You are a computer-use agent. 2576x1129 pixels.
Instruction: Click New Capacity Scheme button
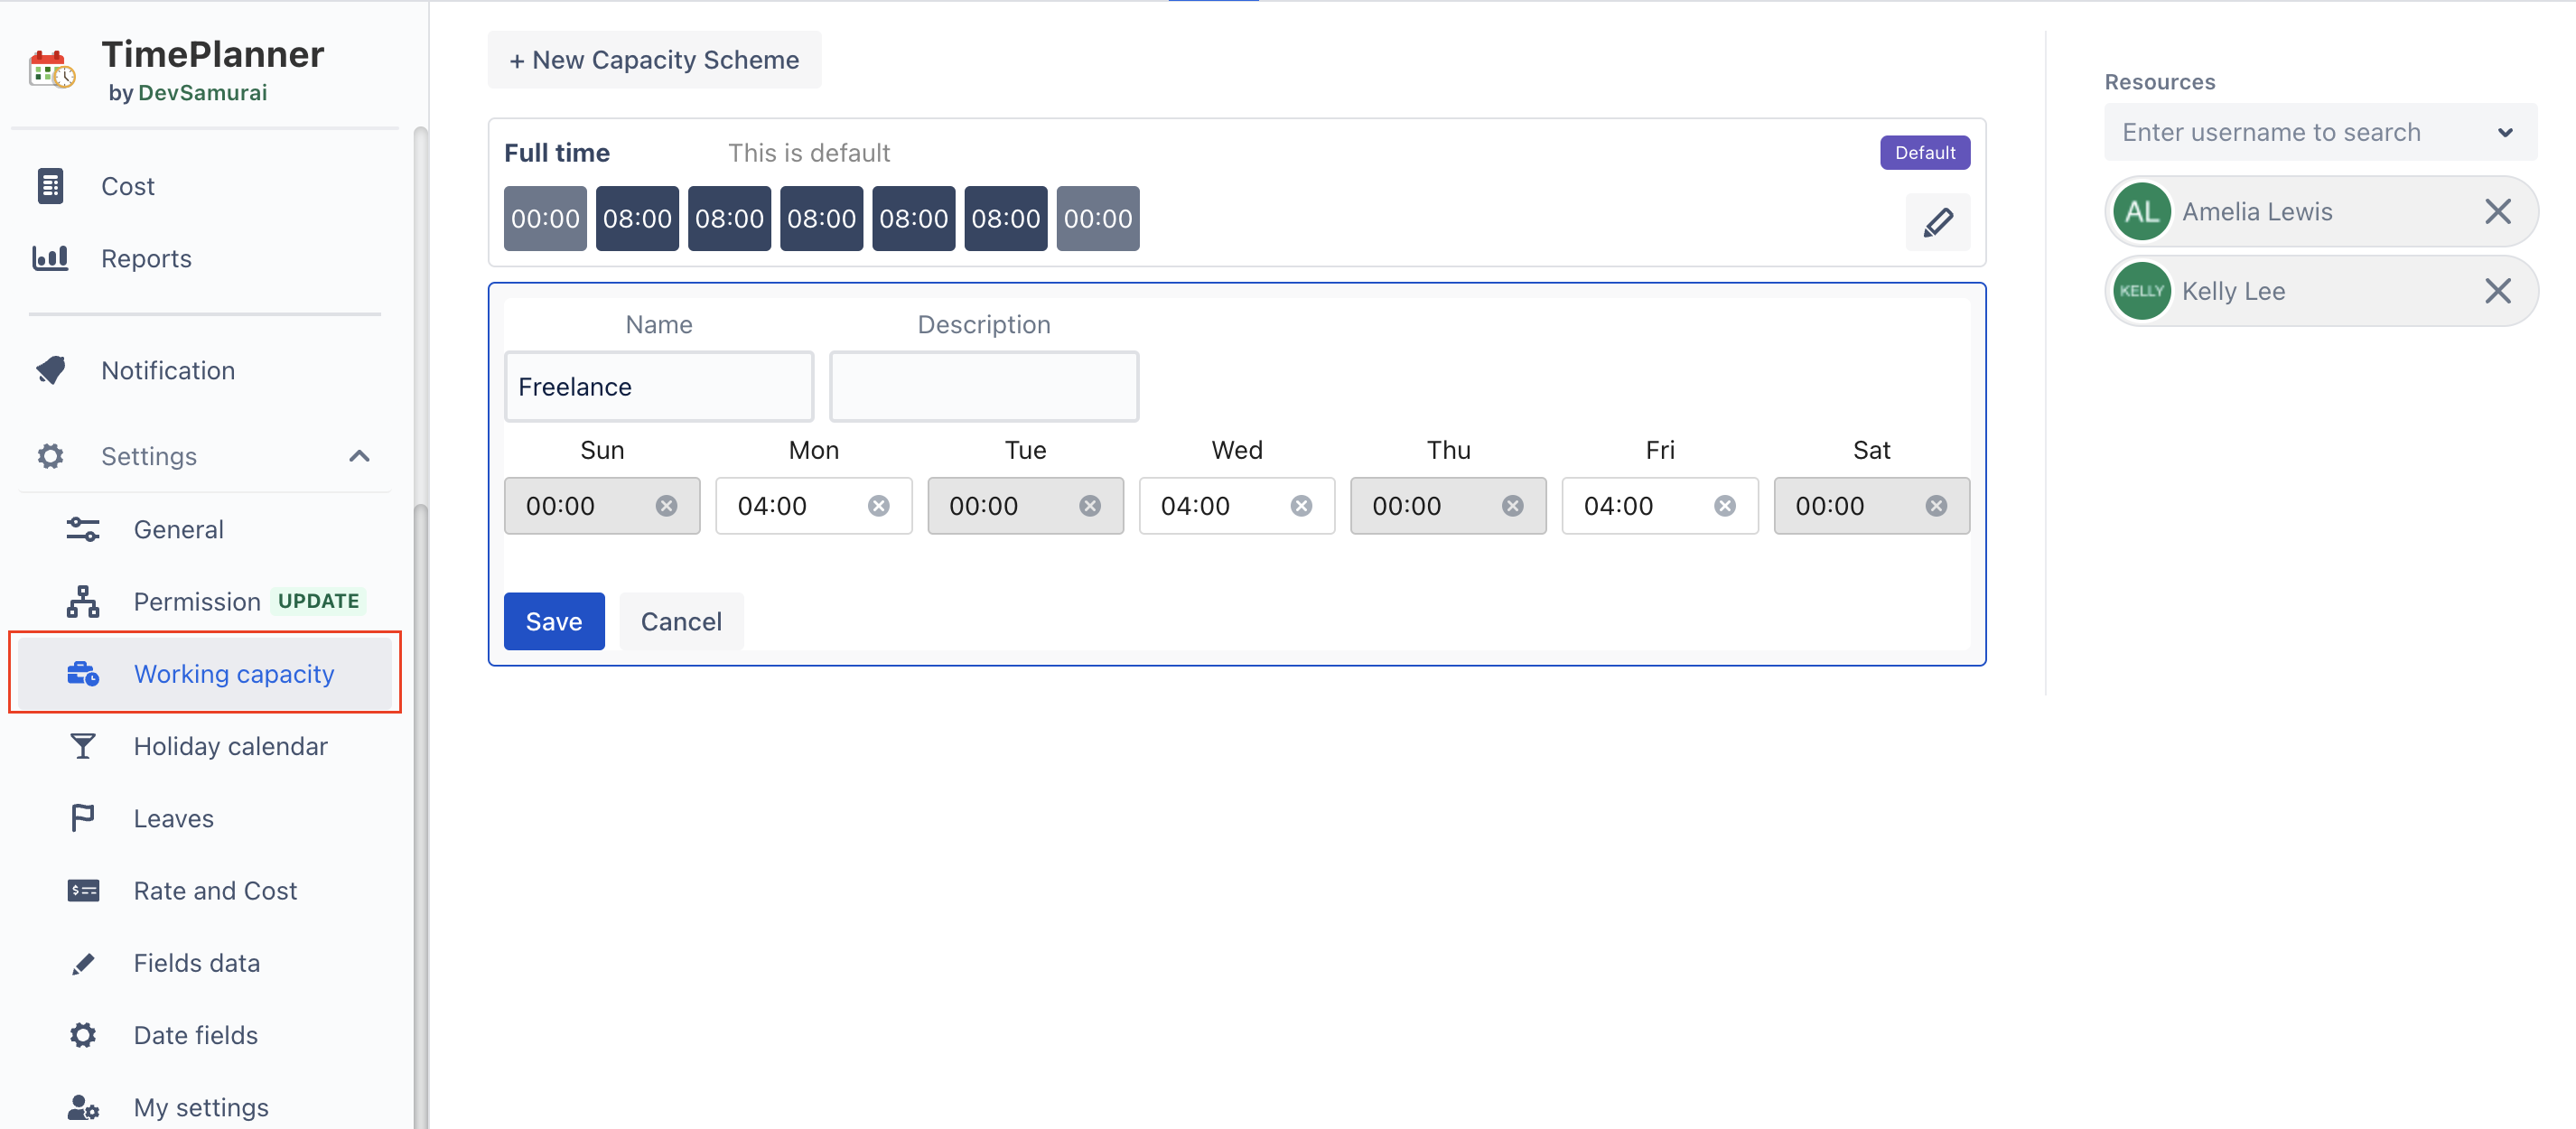click(654, 60)
